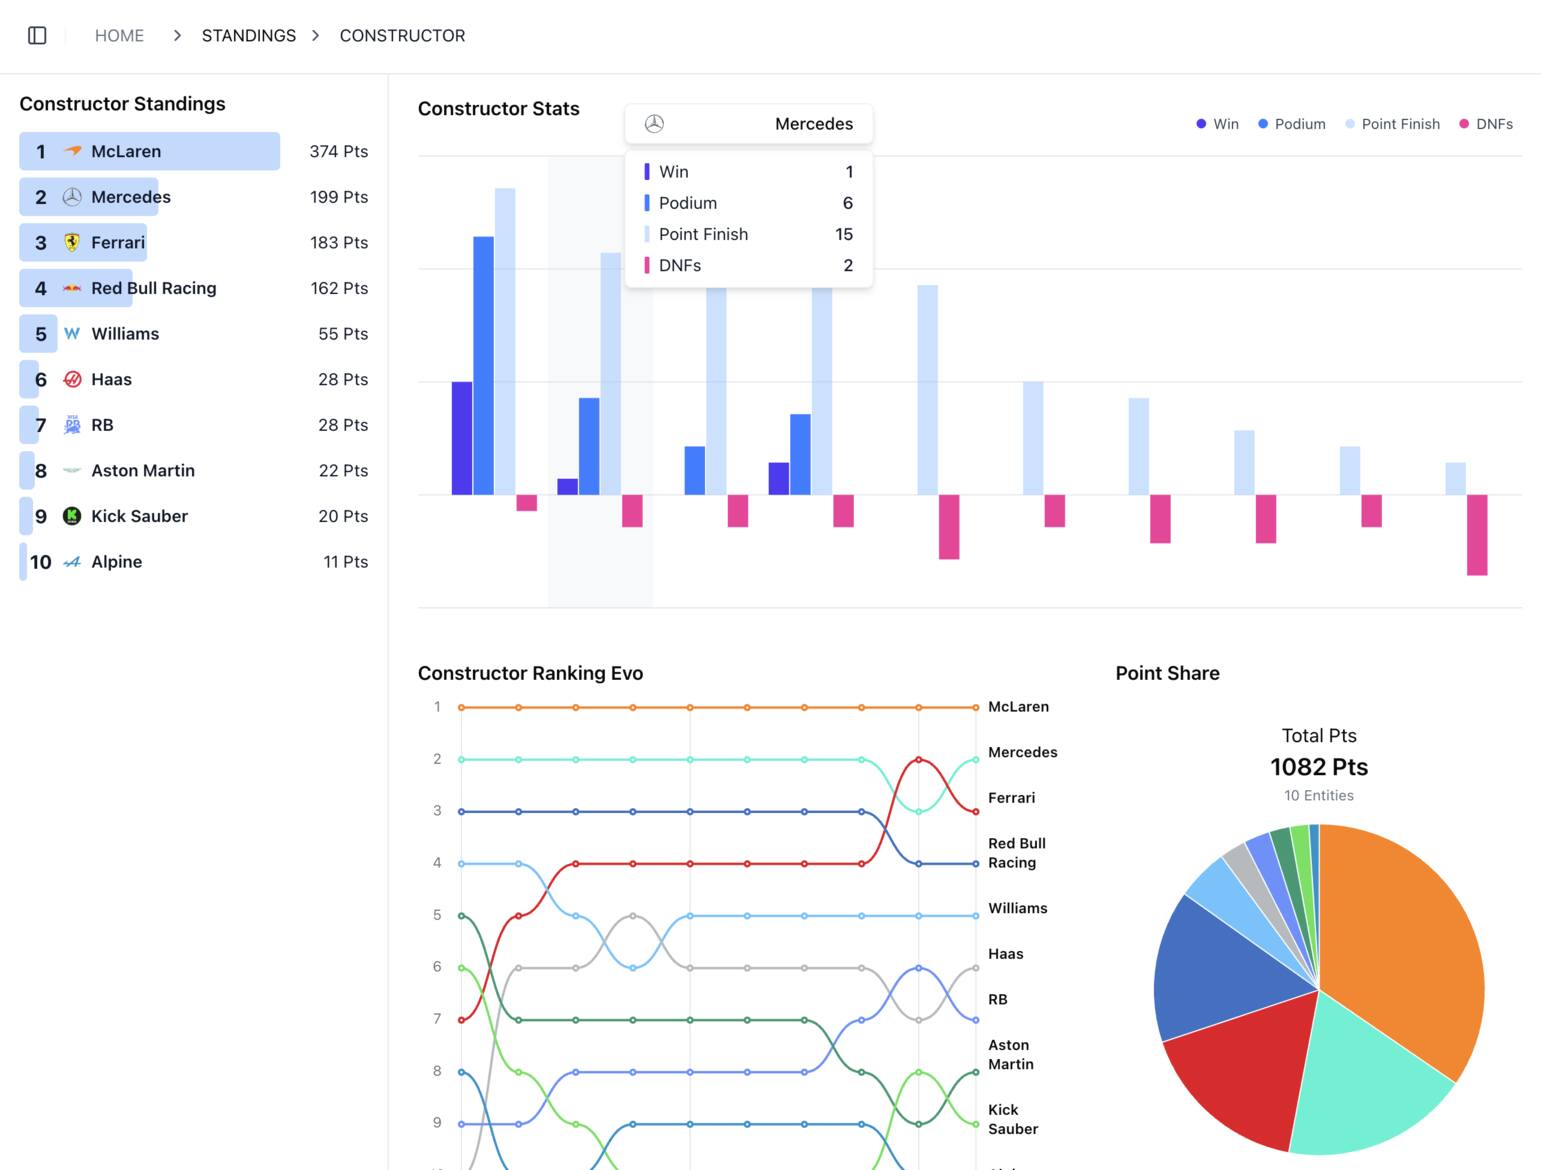The width and height of the screenshot is (1541, 1170).
Task: Click Haas label in ranking chart
Action: (x=1005, y=954)
